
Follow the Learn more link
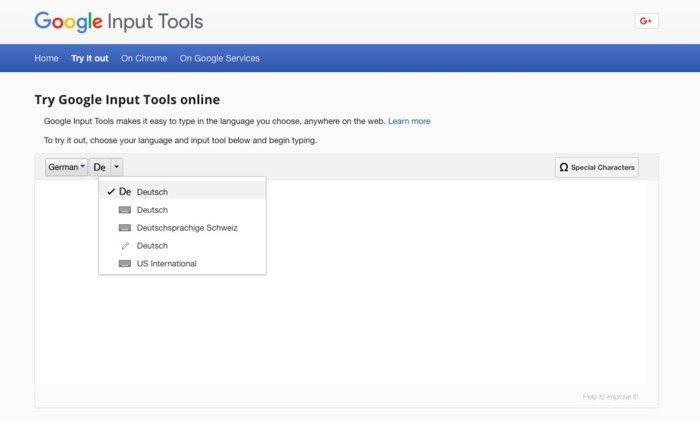coord(409,121)
